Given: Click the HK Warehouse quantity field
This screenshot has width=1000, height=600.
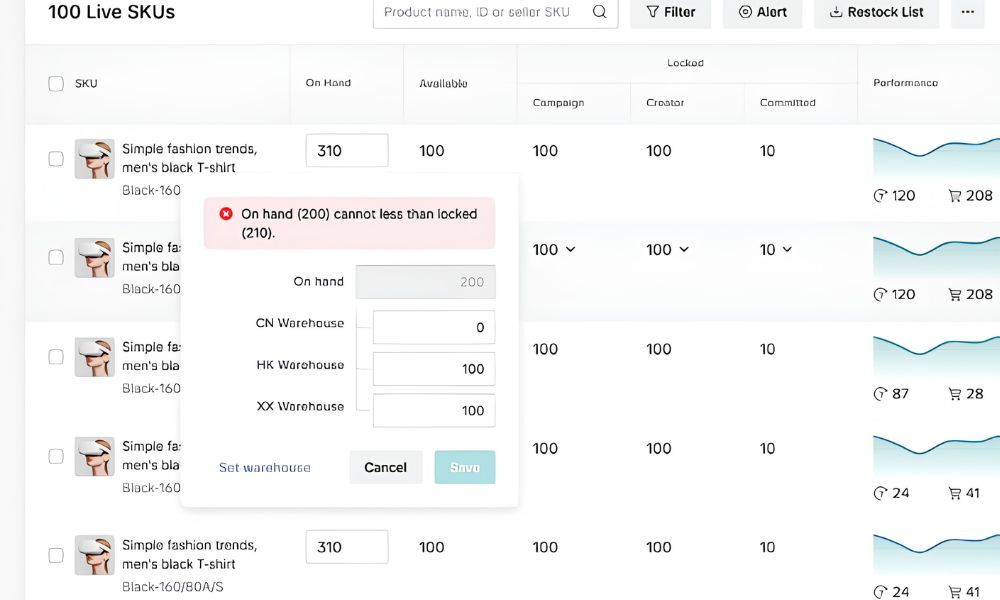Looking at the screenshot, I should point(434,369).
